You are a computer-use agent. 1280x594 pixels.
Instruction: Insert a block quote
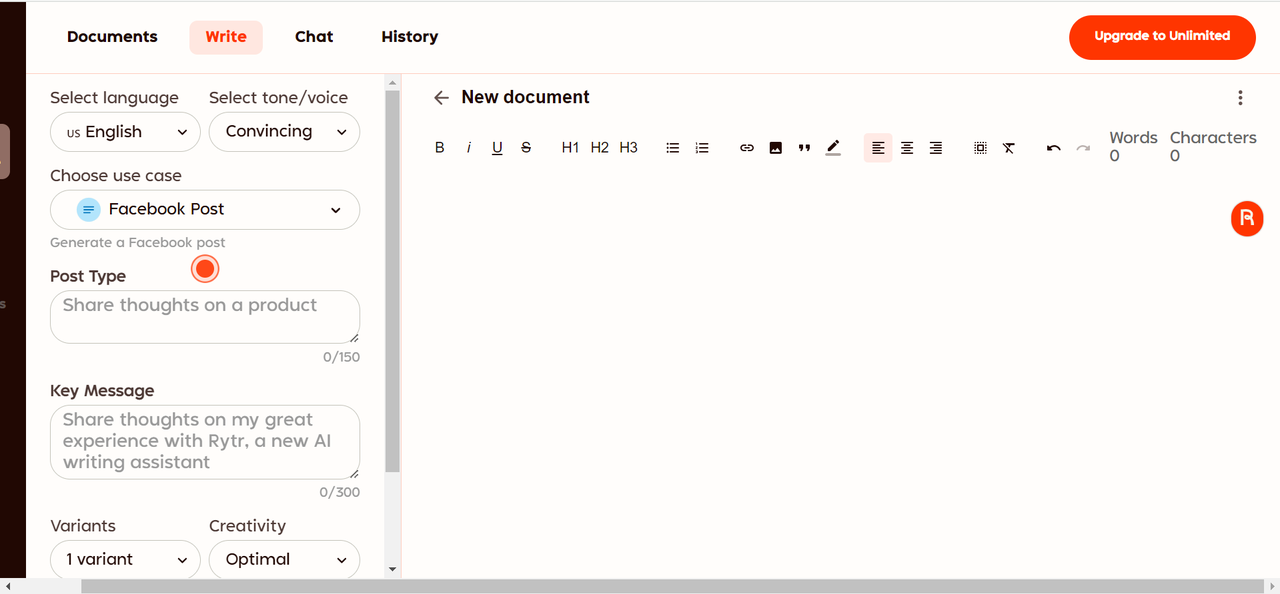804,148
